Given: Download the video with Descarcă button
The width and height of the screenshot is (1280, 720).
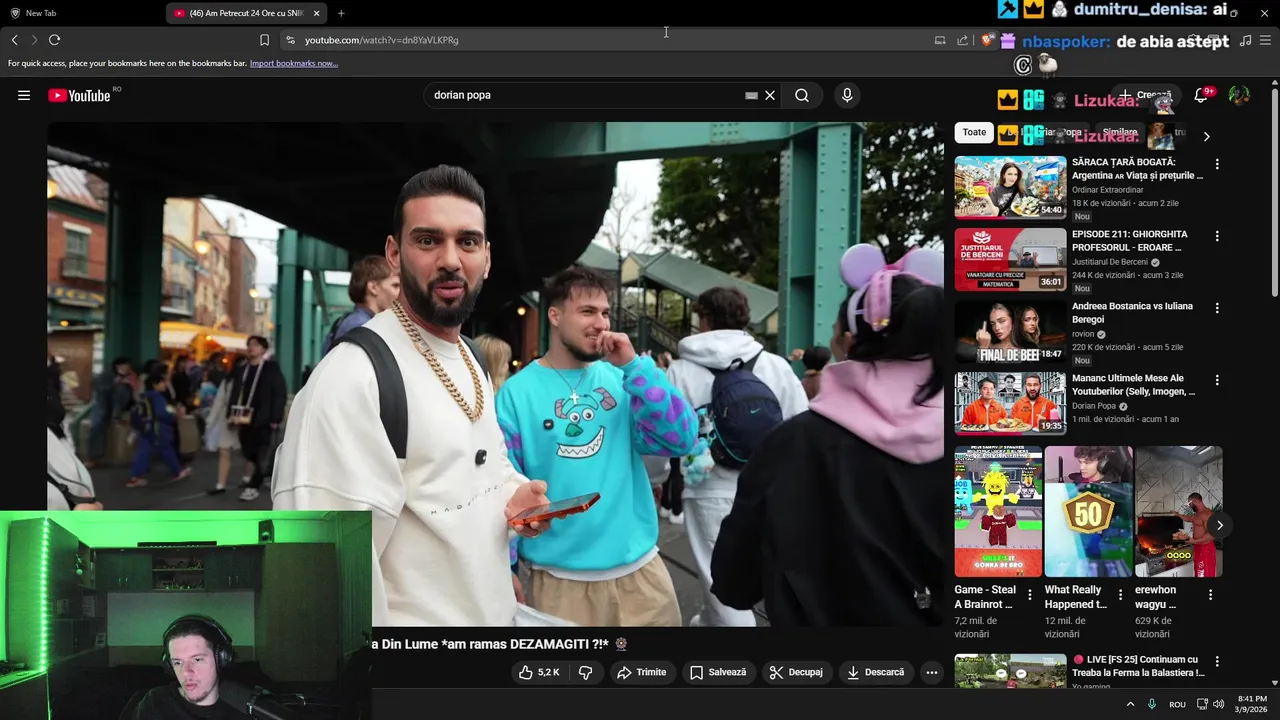Looking at the screenshot, I should pyautogui.click(x=875, y=672).
